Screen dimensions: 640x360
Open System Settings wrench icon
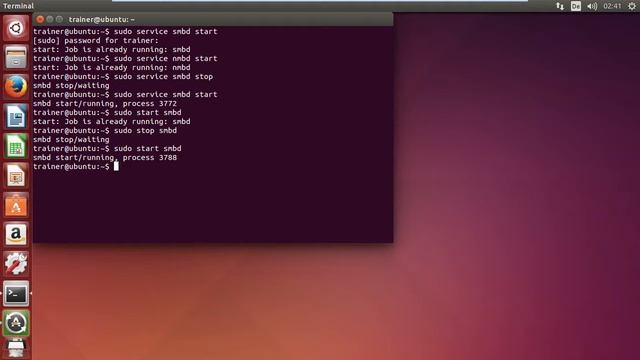[x=16, y=264]
